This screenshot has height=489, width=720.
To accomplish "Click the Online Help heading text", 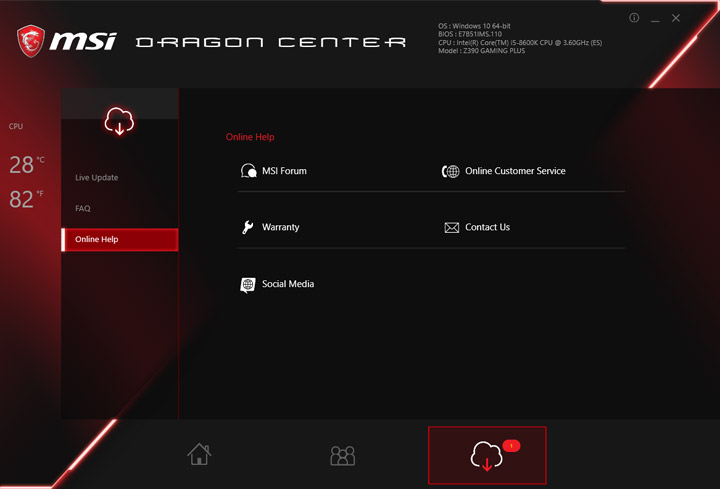I will click(x=250, y=137).
